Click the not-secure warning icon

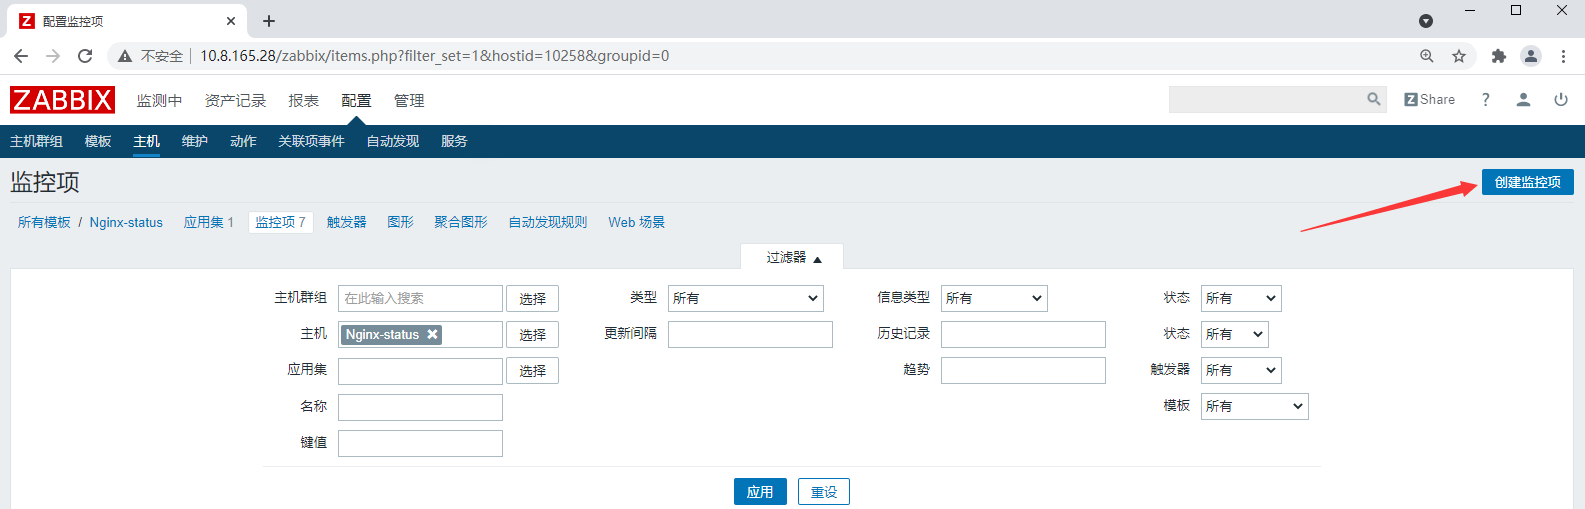(x=125, y=56)
